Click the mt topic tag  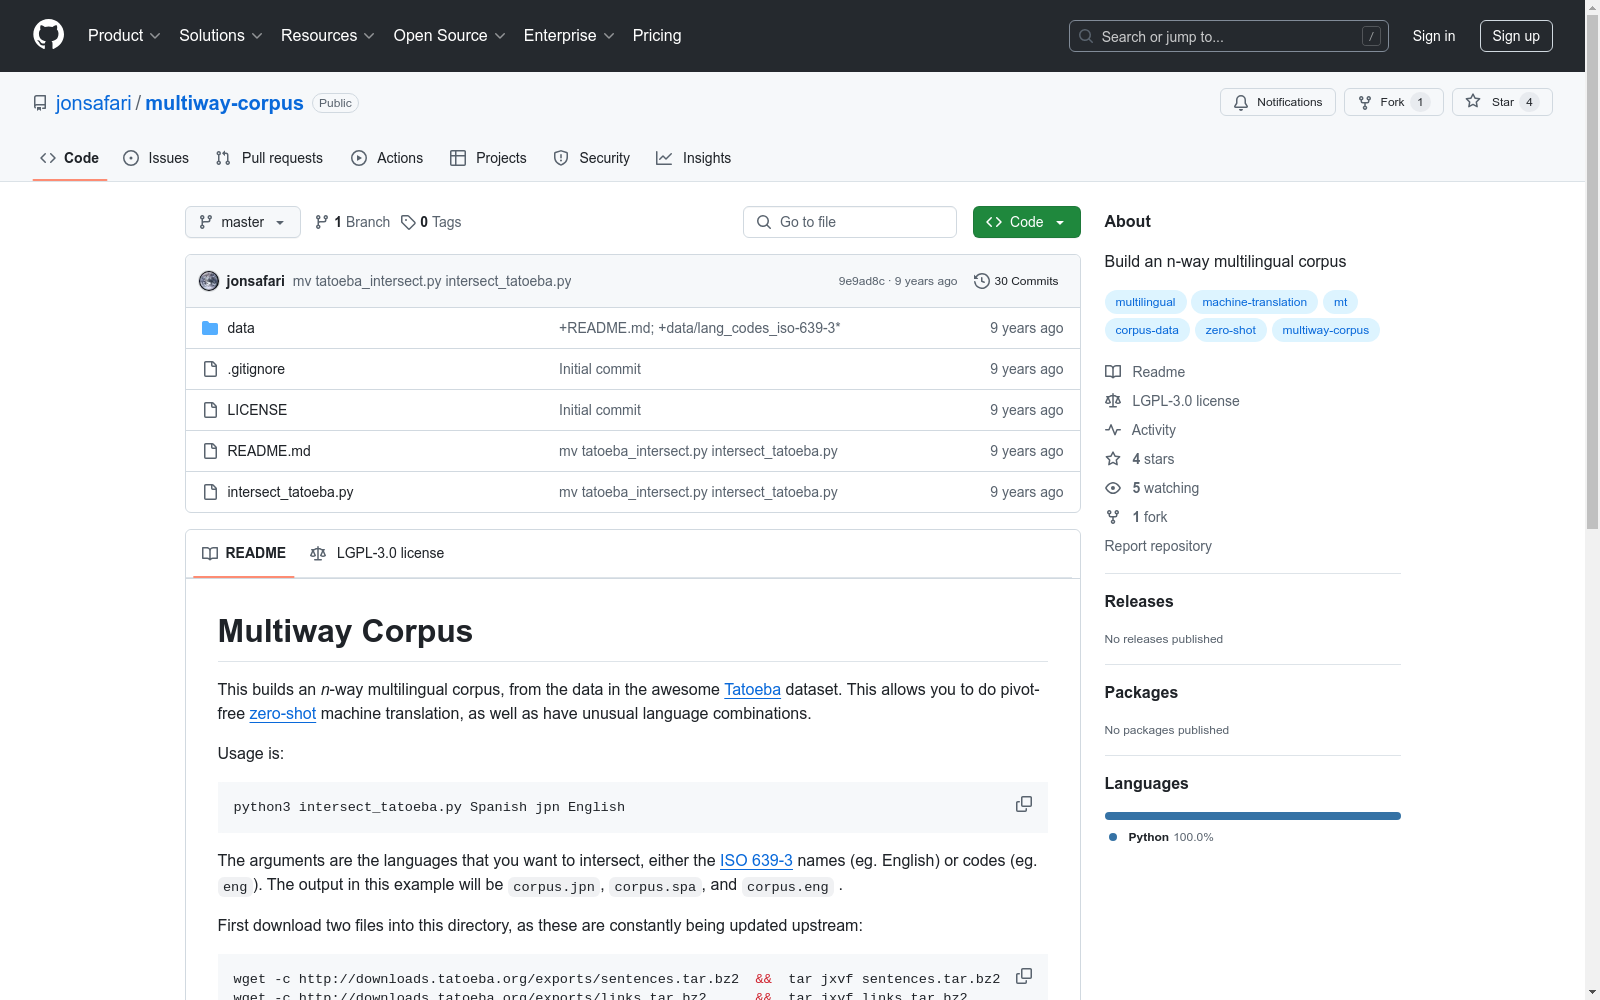pos(1340,302)
